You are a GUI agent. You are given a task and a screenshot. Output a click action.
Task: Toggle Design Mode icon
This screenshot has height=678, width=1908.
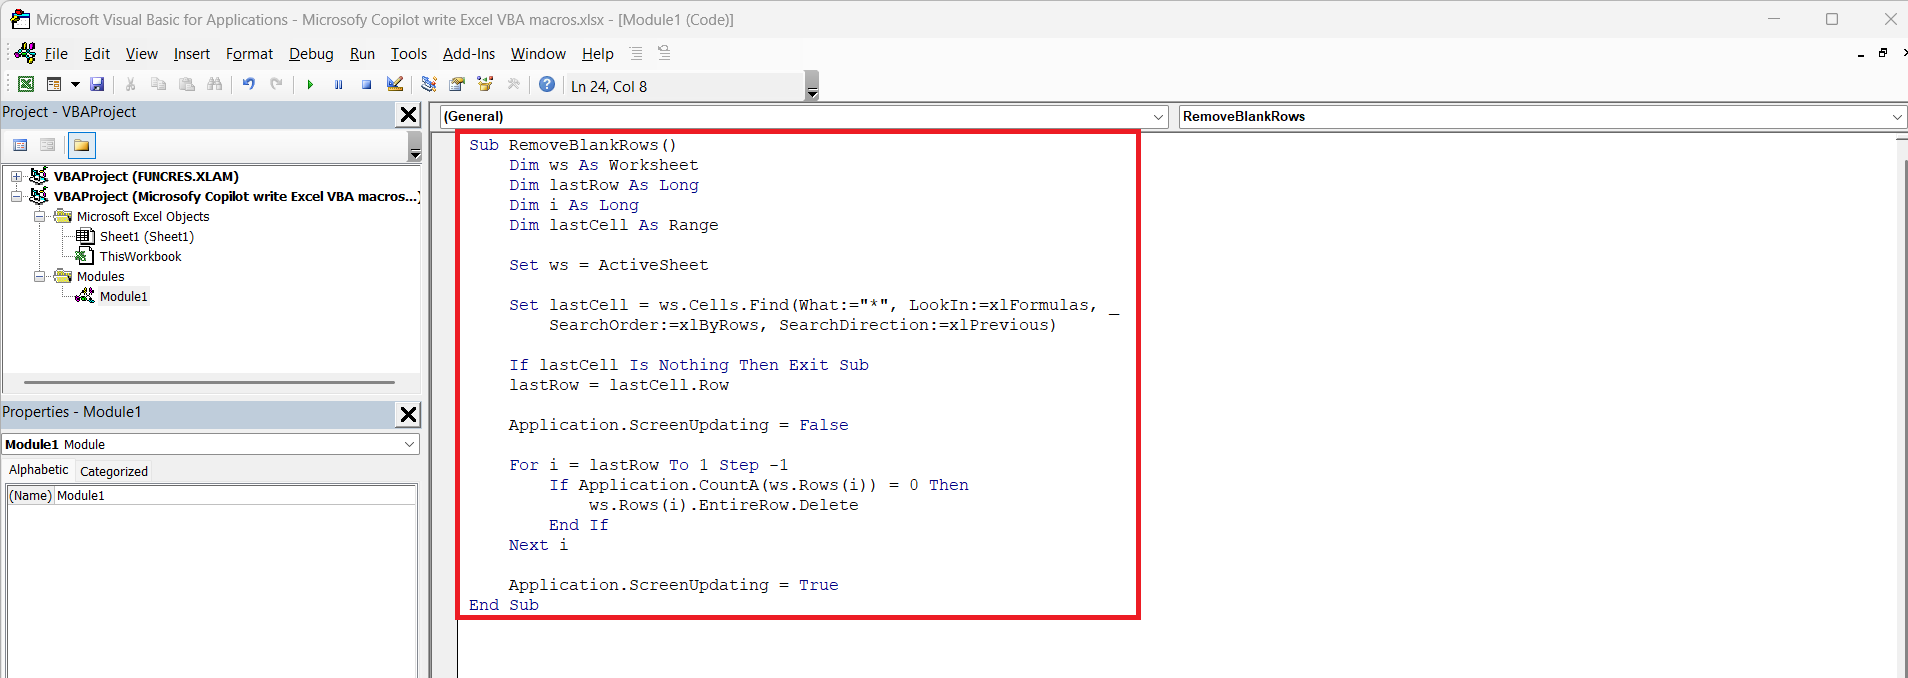pyautogui.click(x=395, y=85)
